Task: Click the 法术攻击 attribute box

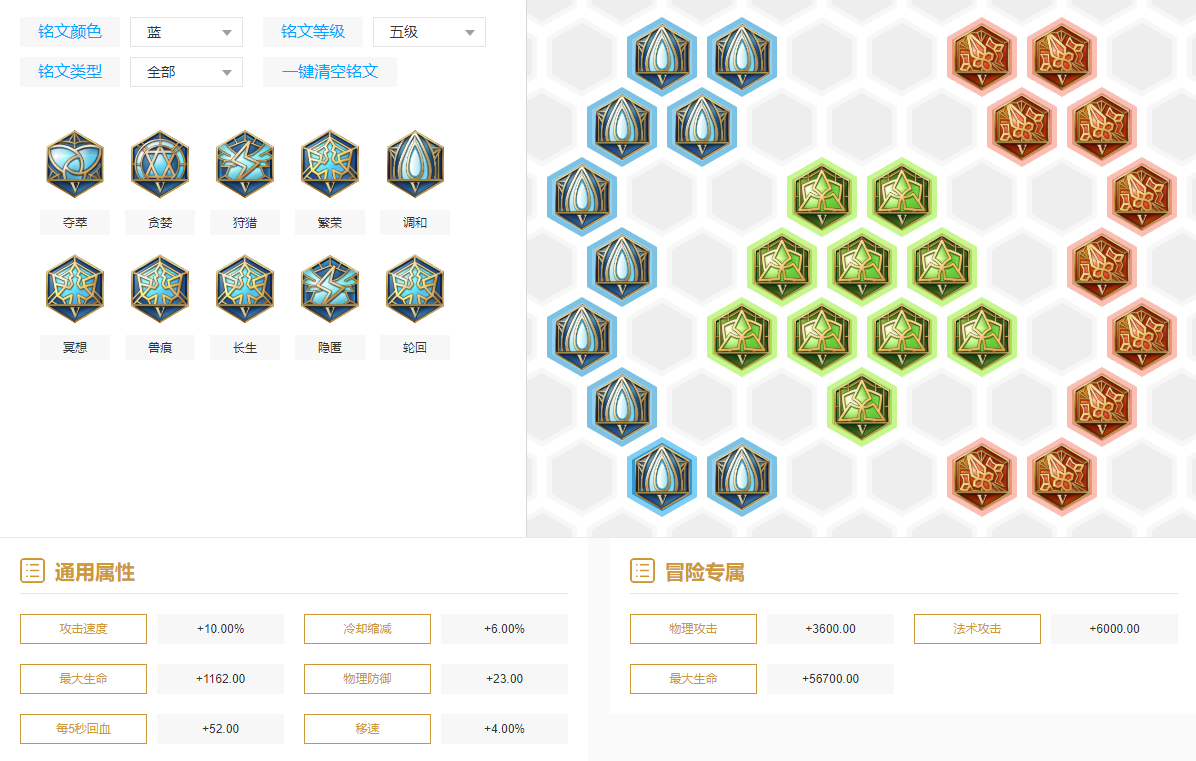Action: point(977,629)
